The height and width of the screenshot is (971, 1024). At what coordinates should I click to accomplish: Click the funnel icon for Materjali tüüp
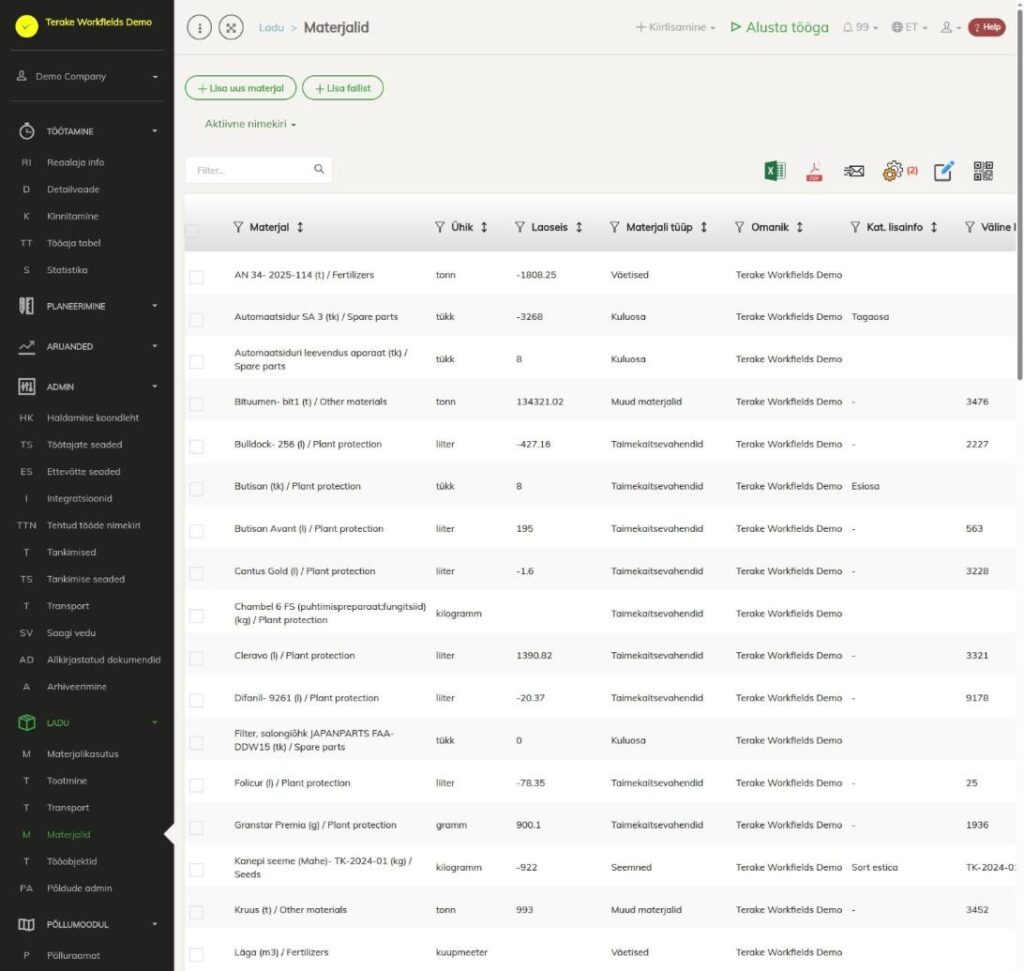615,227
